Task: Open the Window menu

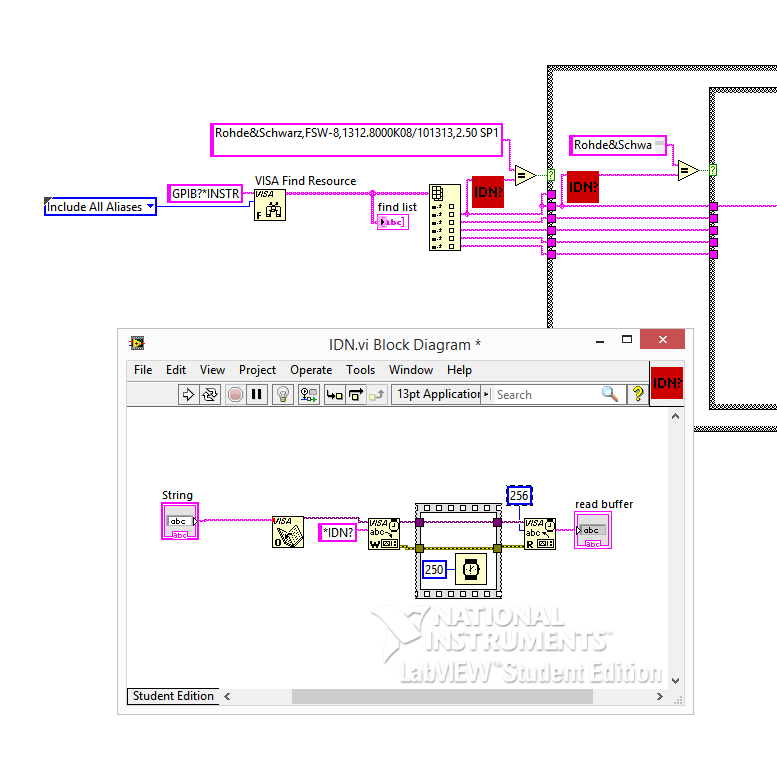Action: click(x=411, y=370)
